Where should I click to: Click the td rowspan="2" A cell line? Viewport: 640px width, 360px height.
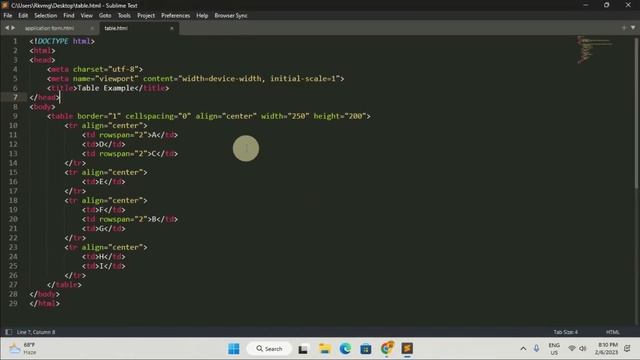[x=130, y=135]
